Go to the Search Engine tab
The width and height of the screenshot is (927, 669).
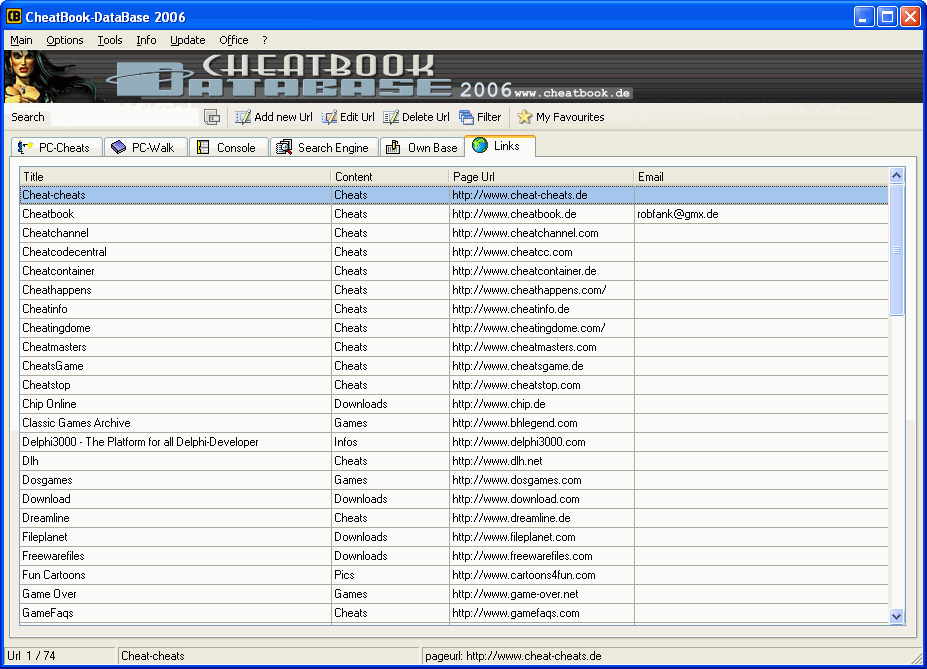pos(323,148)
